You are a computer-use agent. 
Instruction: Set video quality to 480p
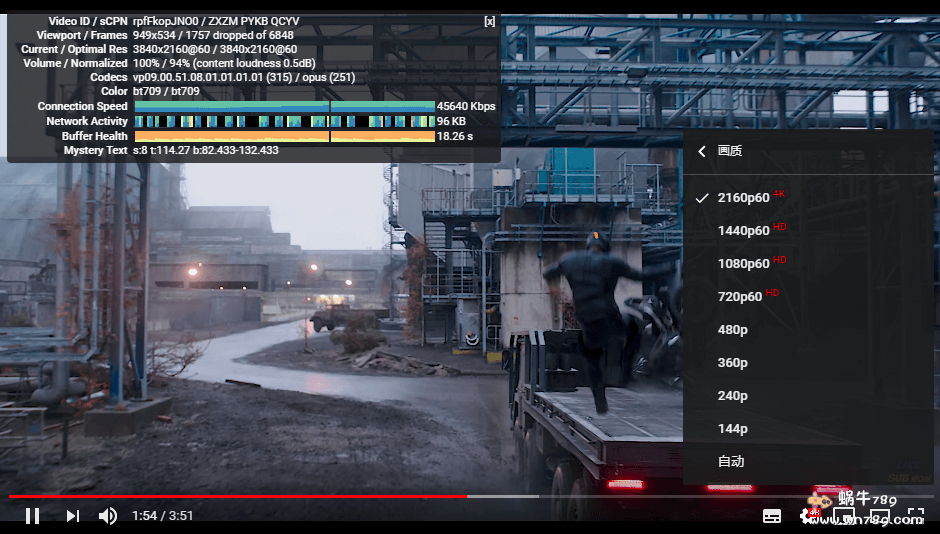click(x=733, y=330)
